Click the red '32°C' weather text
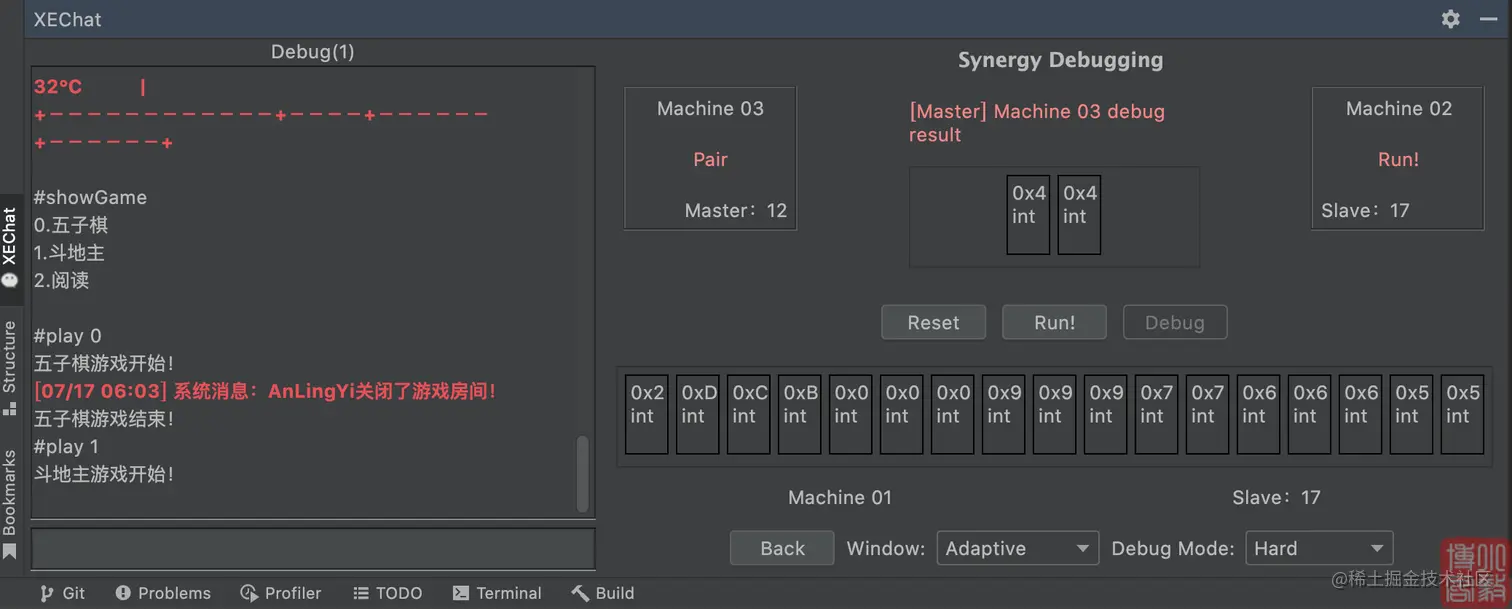 [x=58, y=87]
